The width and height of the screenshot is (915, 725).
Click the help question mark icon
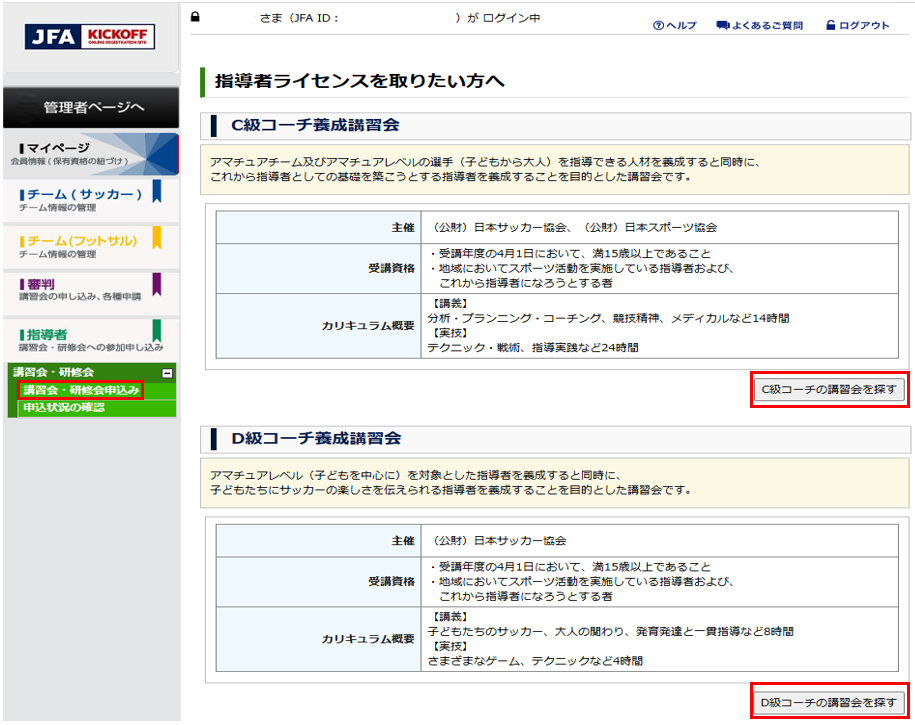tap(658, 26)
